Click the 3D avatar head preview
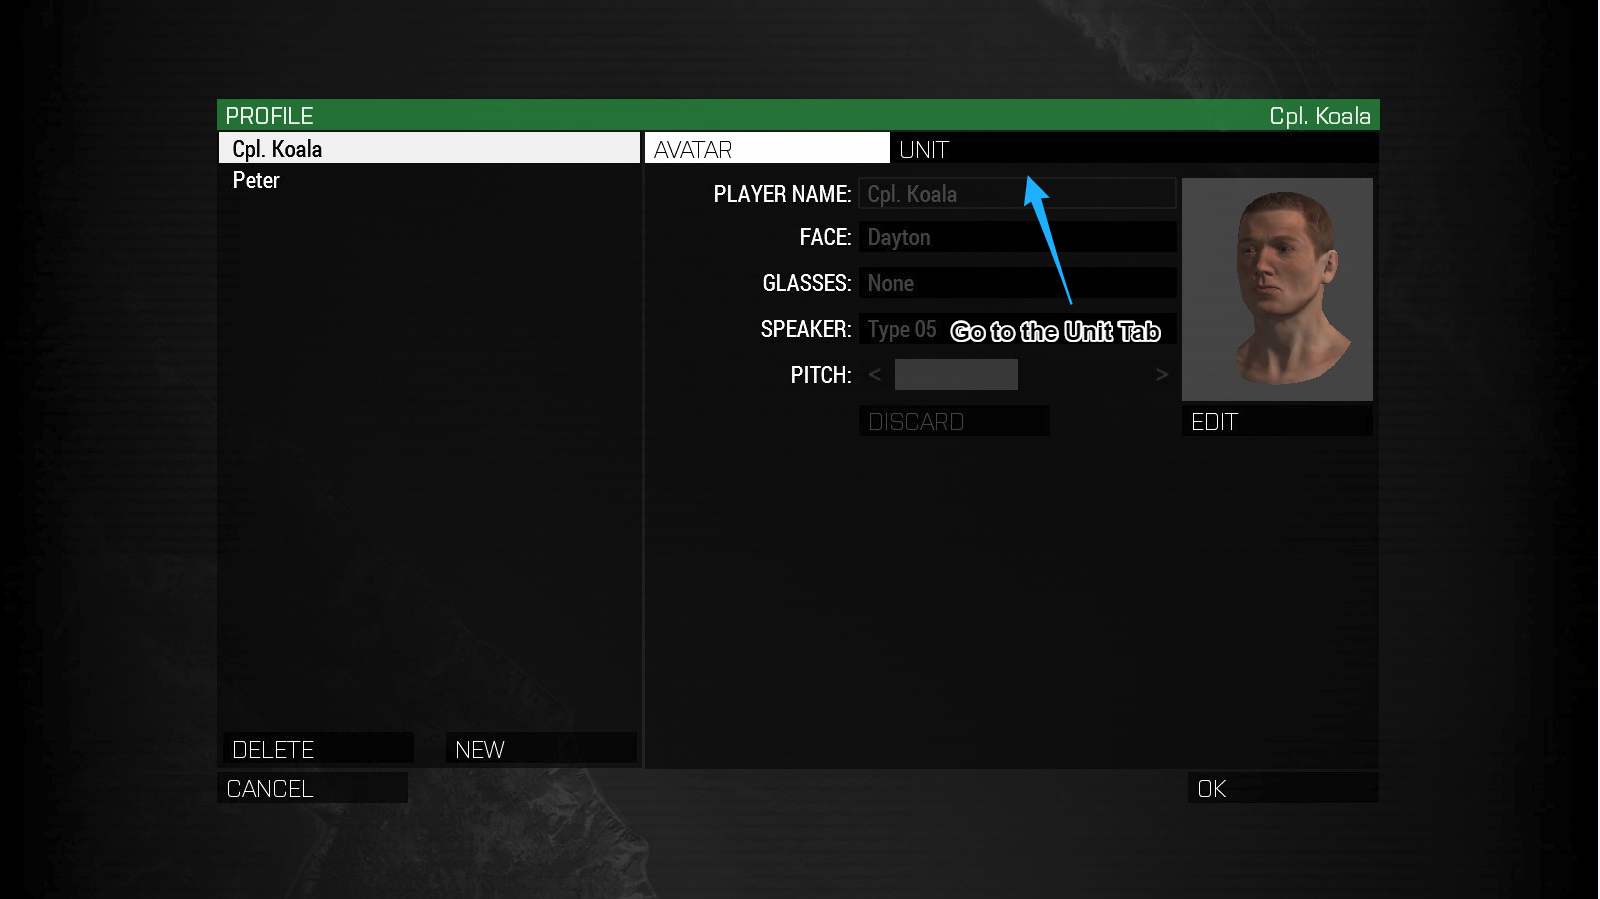This screenshot has width=1600, height=899. point(1277,289)
